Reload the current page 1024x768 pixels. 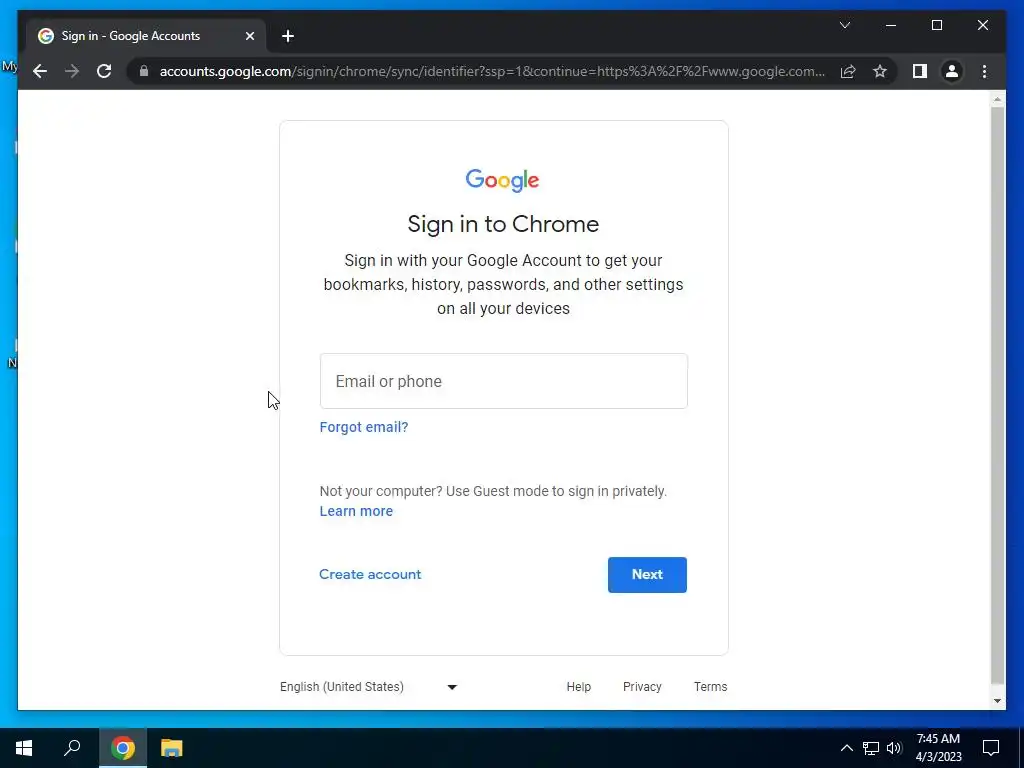[x=104, y=71]
